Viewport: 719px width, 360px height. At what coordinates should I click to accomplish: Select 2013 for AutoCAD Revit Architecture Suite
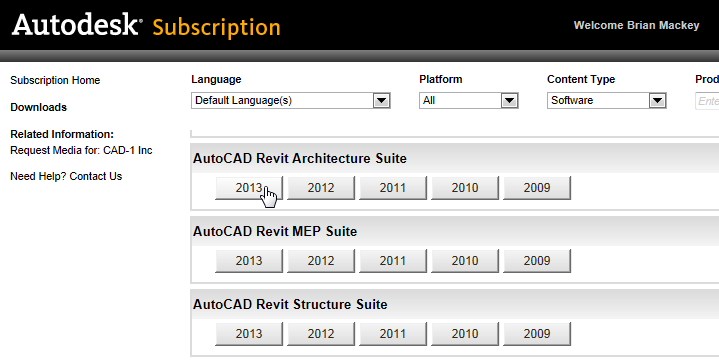(249, 188)
